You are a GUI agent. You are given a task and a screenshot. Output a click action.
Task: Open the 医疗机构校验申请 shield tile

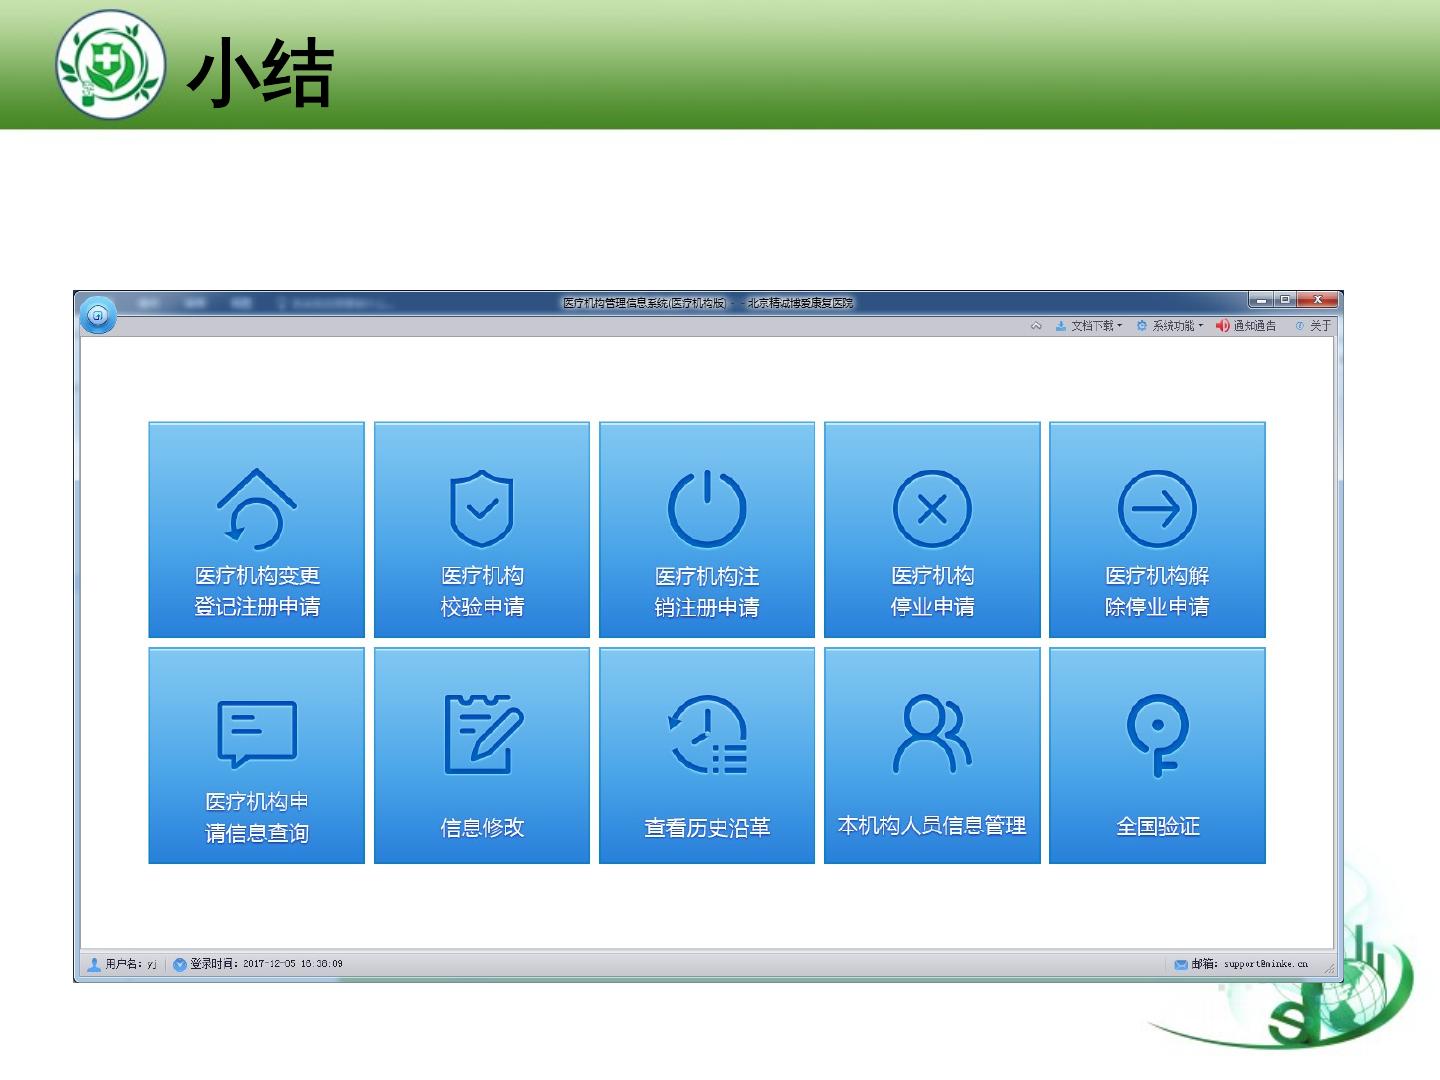[x=482, y=530]
